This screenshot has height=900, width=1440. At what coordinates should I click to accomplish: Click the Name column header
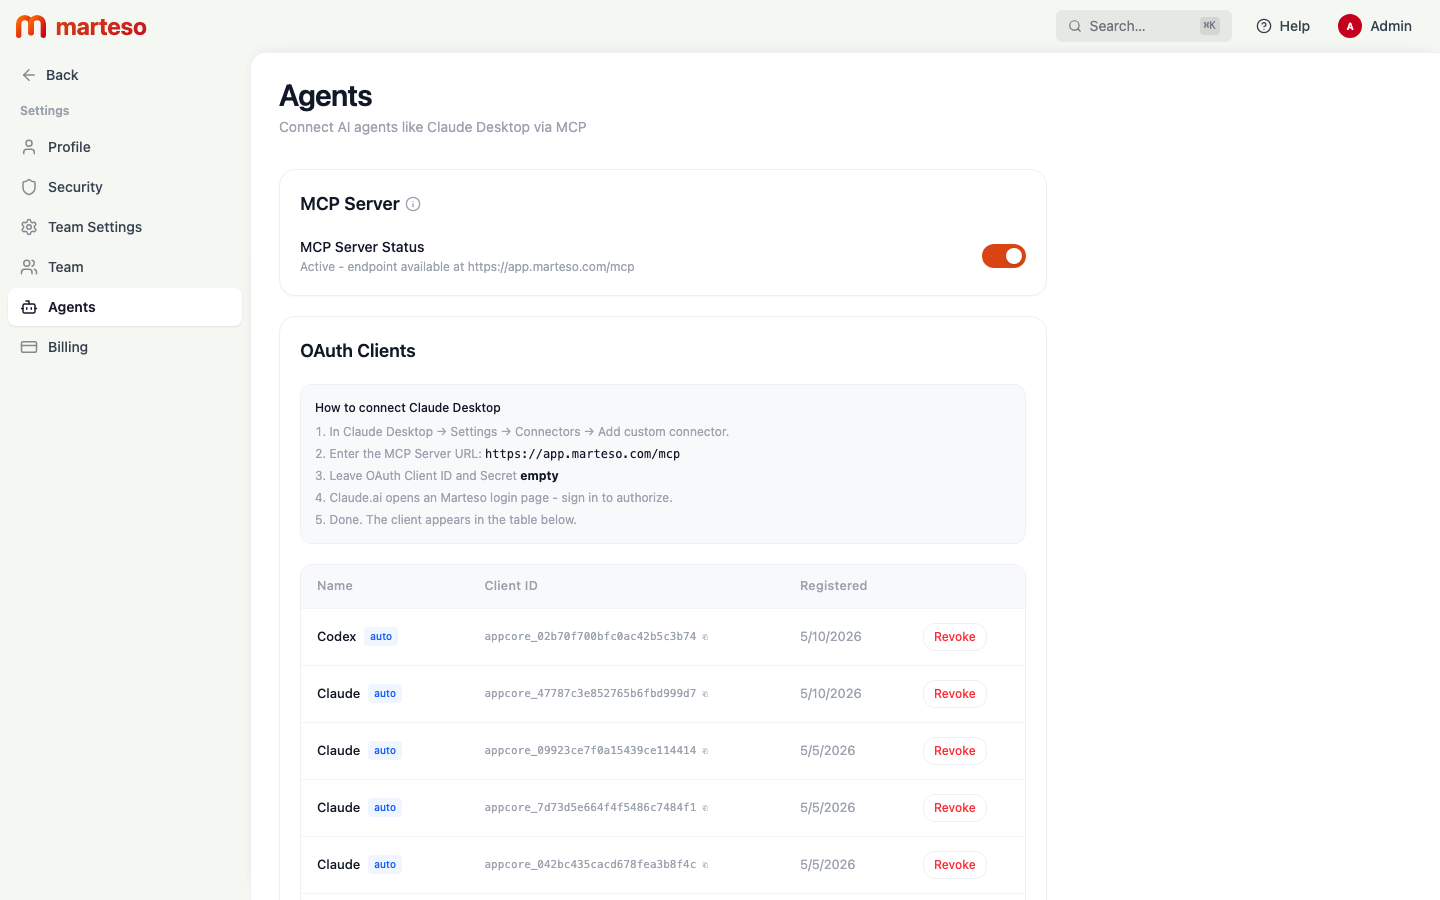[x=335, y=586]
